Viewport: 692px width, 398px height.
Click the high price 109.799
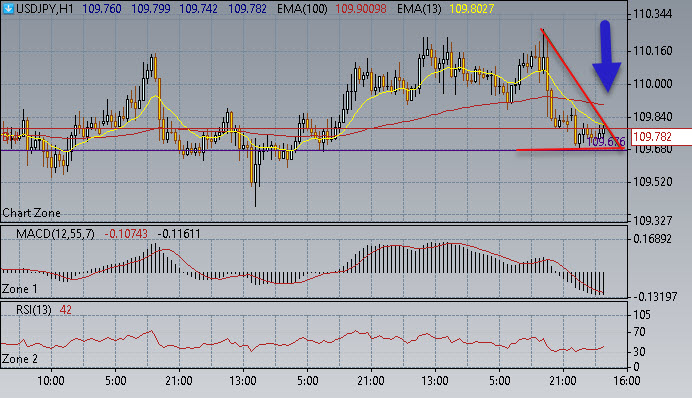(x=150, y=8)
